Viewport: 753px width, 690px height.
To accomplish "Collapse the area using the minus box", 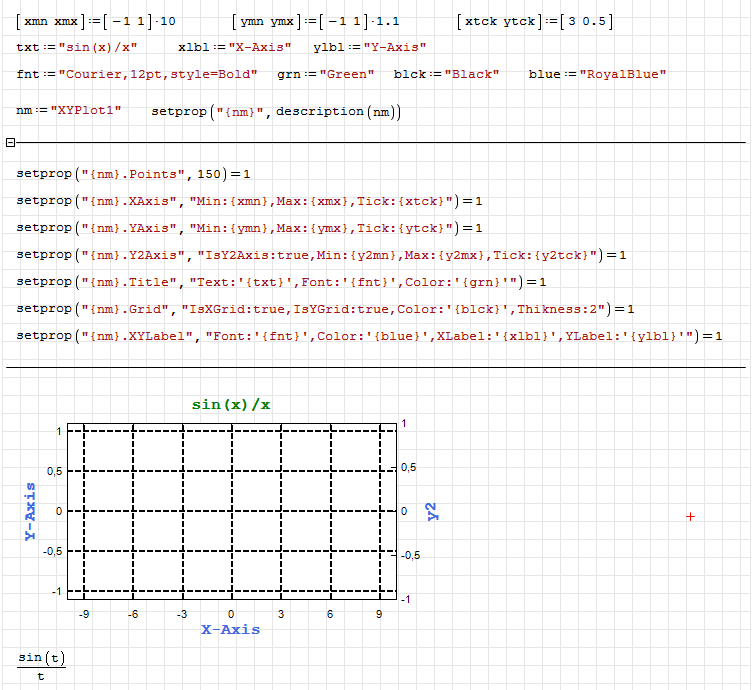I will [10, 143].
